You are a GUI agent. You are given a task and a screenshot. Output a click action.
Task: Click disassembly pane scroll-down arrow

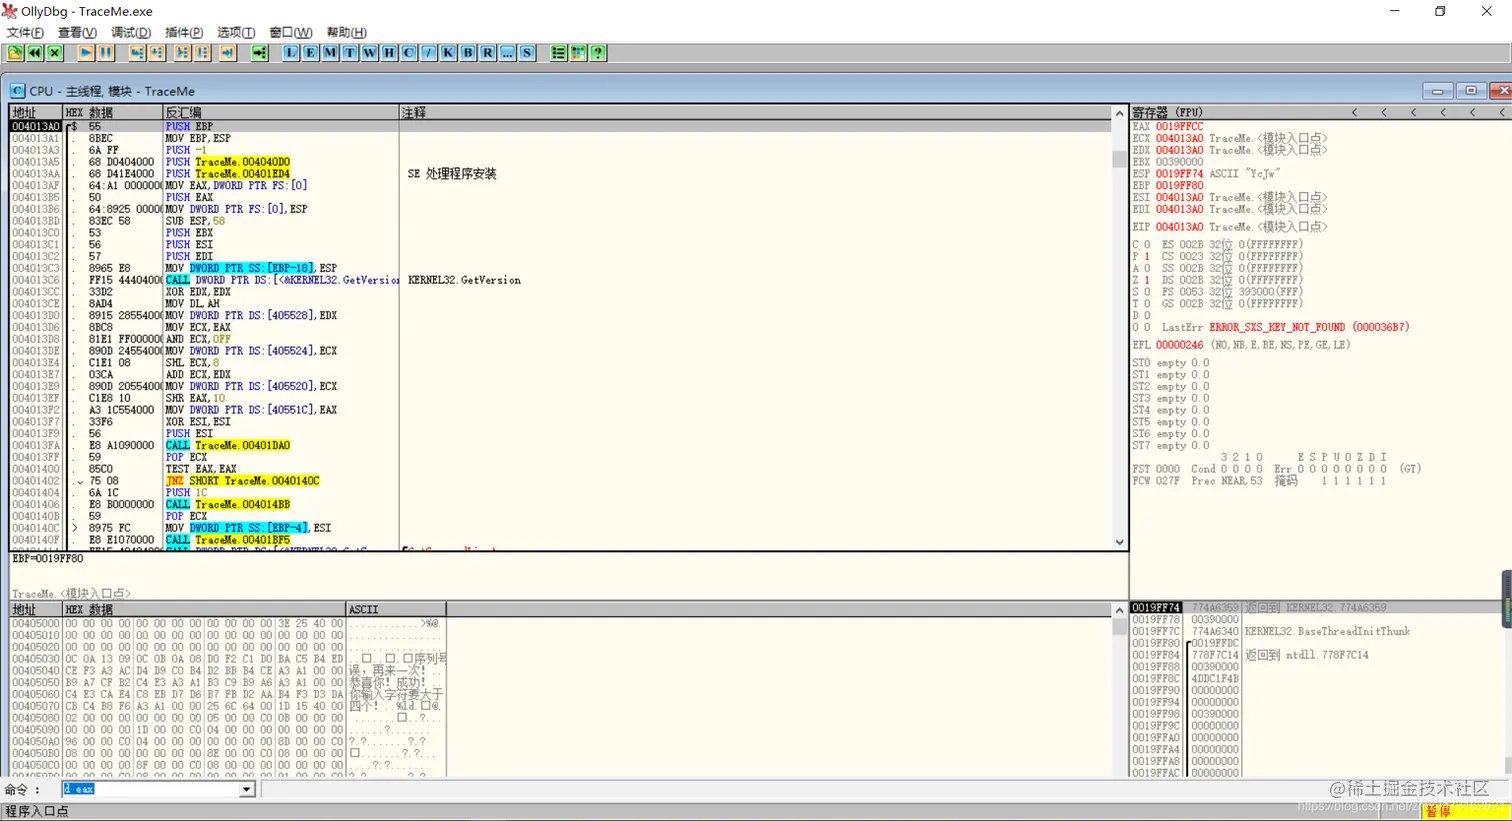pyautogui.click(x=1119, y=542)
